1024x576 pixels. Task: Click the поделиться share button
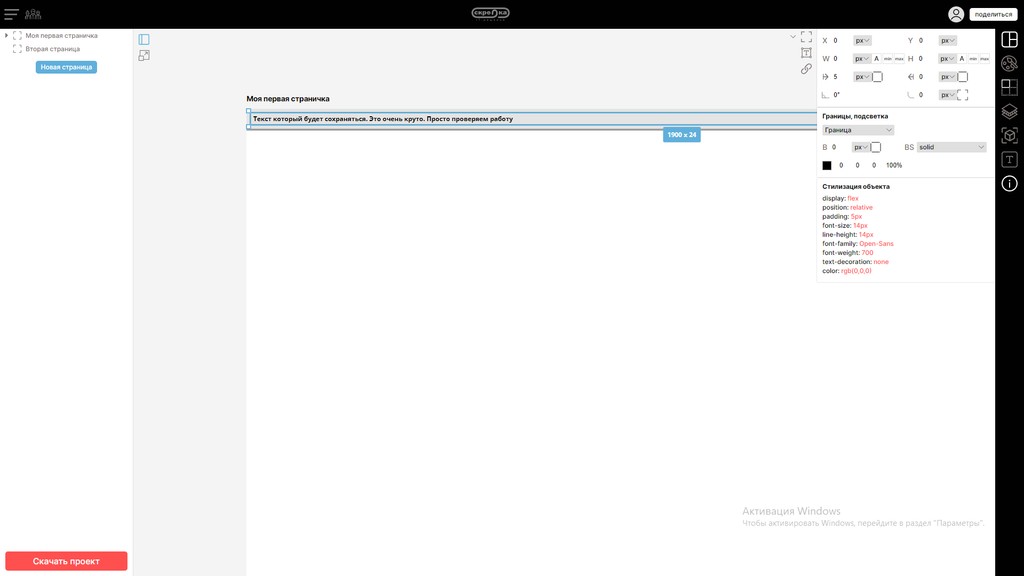[x=993, y=14]
